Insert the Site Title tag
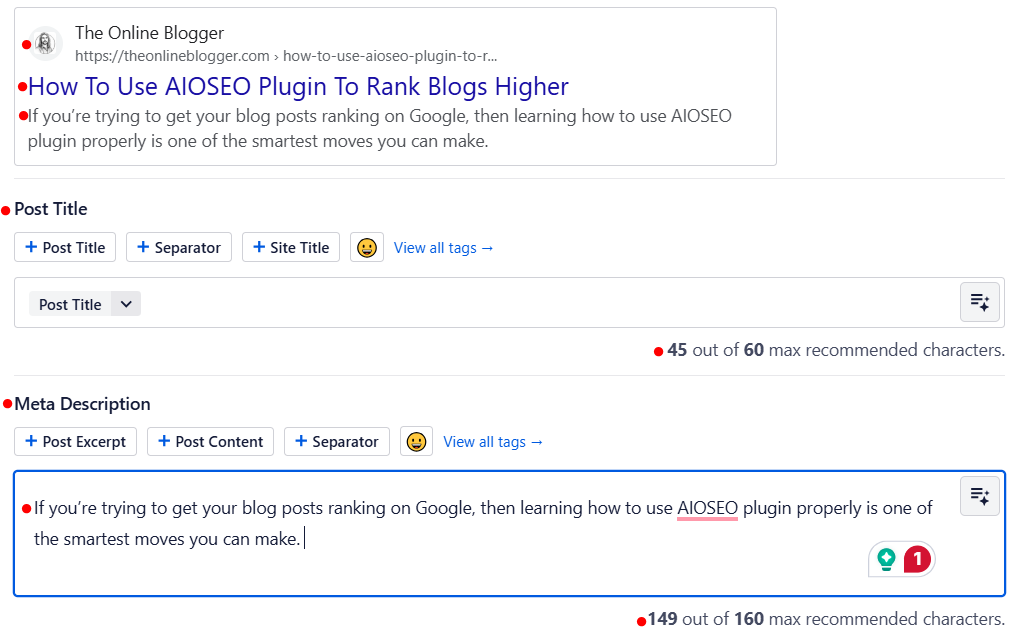The image size is (1018, 643). coord(291,248)
